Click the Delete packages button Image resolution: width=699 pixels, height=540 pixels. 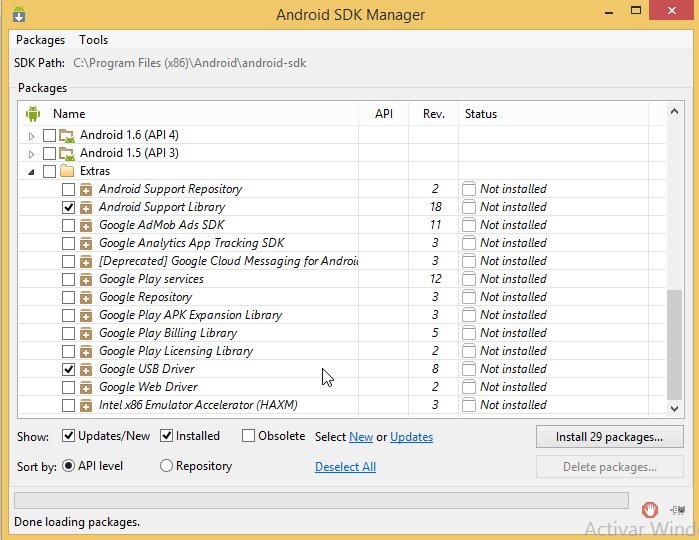click(x=609, y=467)
